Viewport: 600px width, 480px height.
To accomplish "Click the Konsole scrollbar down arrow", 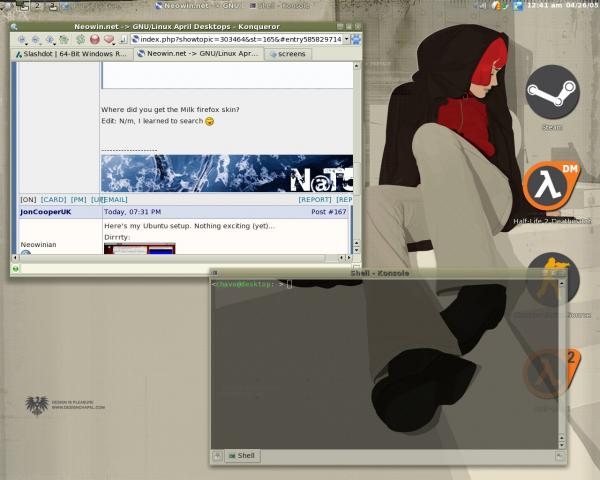I will [x=562, y=445].
